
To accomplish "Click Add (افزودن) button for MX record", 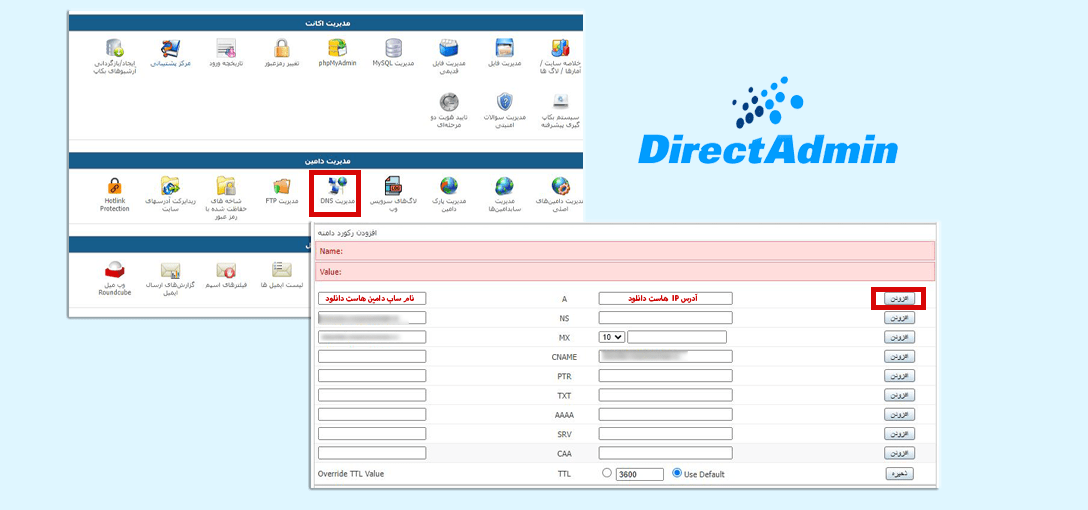I will (899, 337).
